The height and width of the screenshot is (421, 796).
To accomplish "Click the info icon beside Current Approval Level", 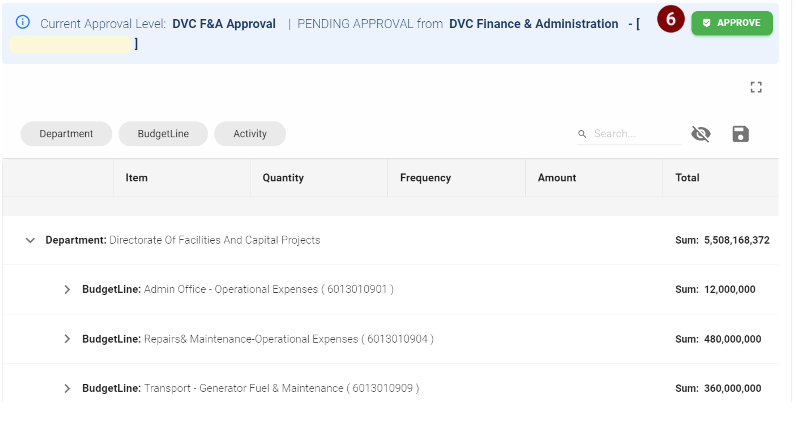I will point(23,22).
